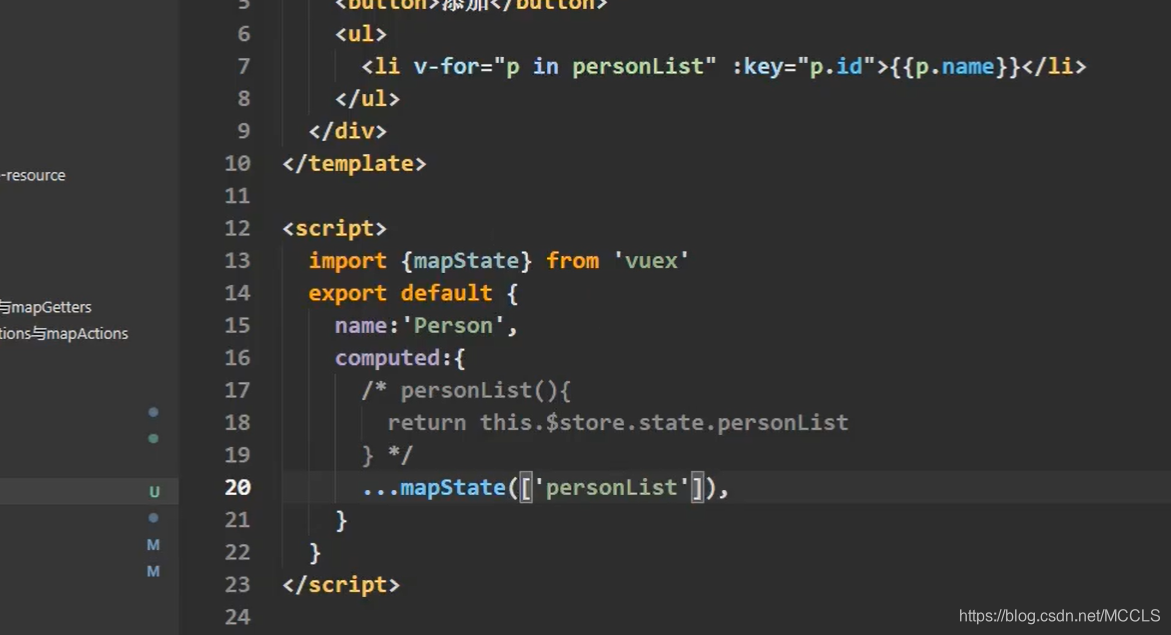Image resolution: width=1171 pixels, height=635 pixels.
Task: Click the computed property key
Action: [x=388, y=358]
